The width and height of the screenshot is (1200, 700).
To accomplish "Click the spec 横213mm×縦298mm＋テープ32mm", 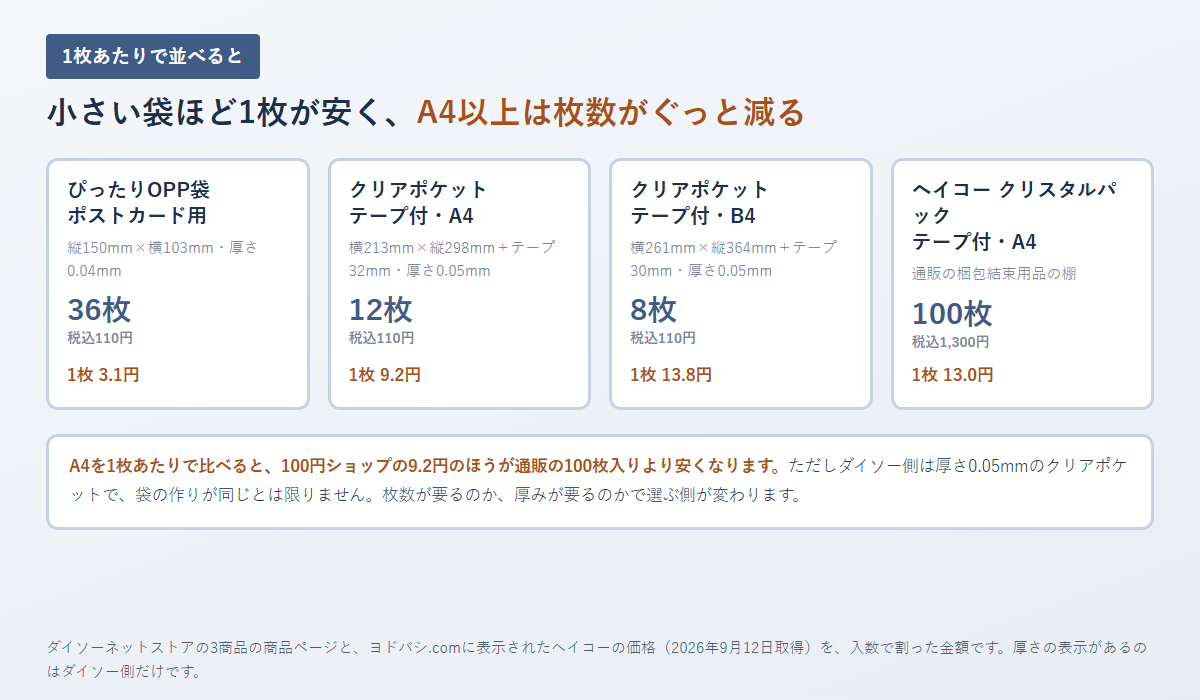I will click(x=452, y=258).
